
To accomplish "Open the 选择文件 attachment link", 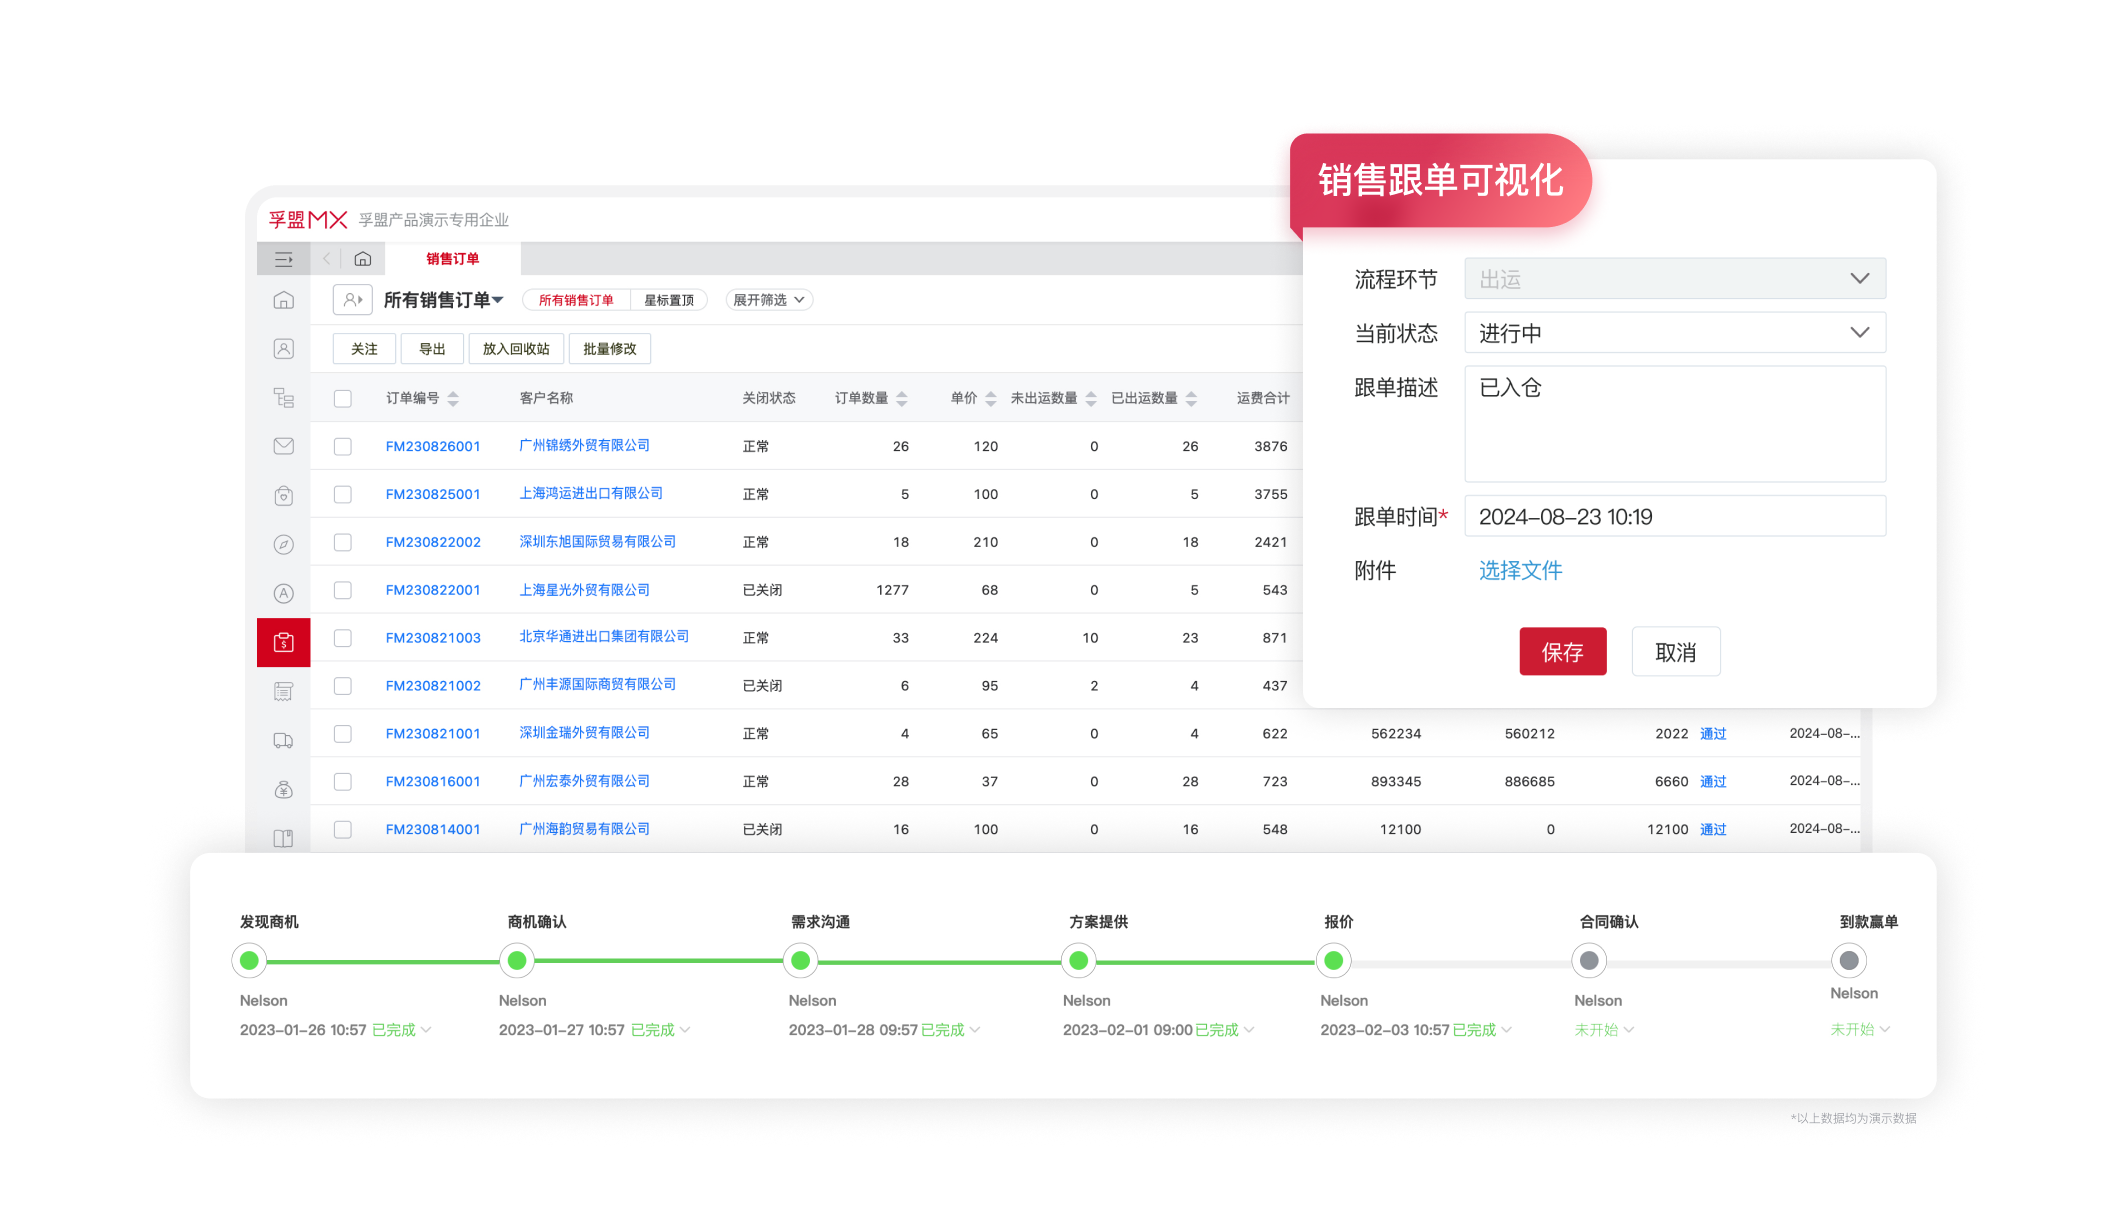I will click(x=1520, y=570).
